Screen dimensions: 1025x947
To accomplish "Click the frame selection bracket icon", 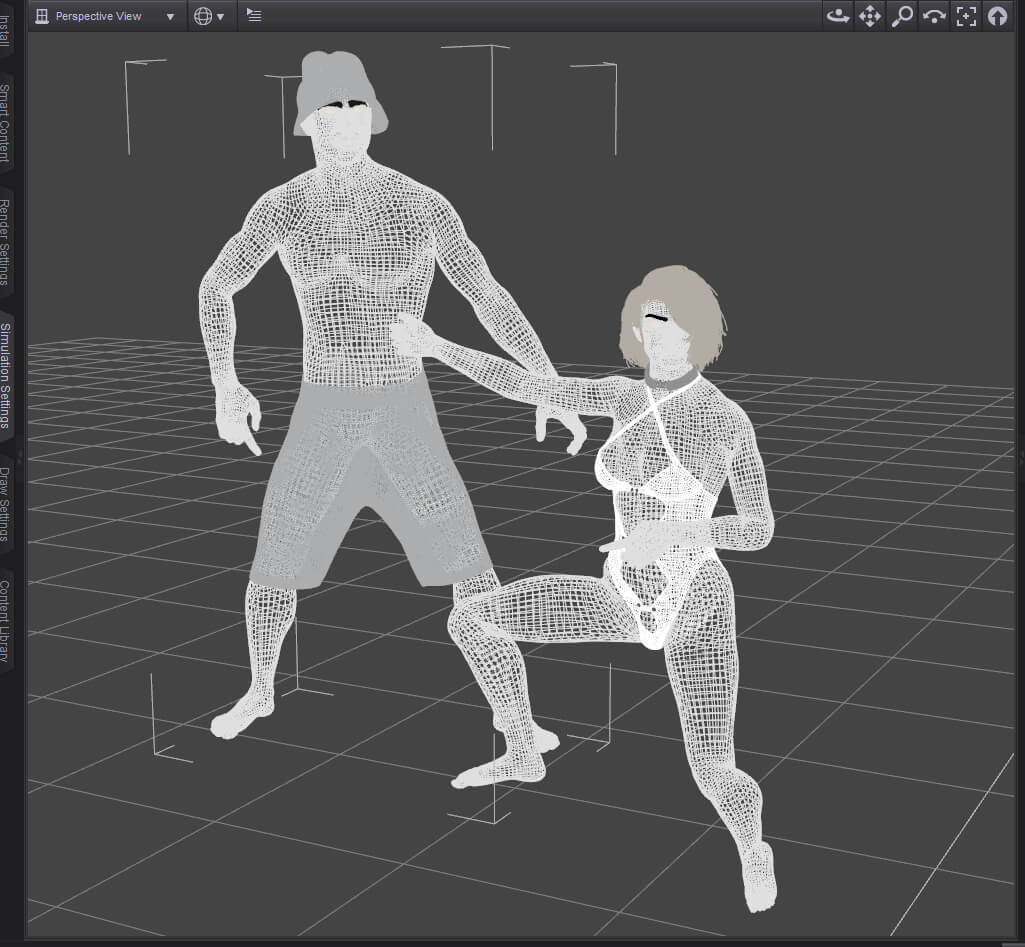I will [966, 16].
